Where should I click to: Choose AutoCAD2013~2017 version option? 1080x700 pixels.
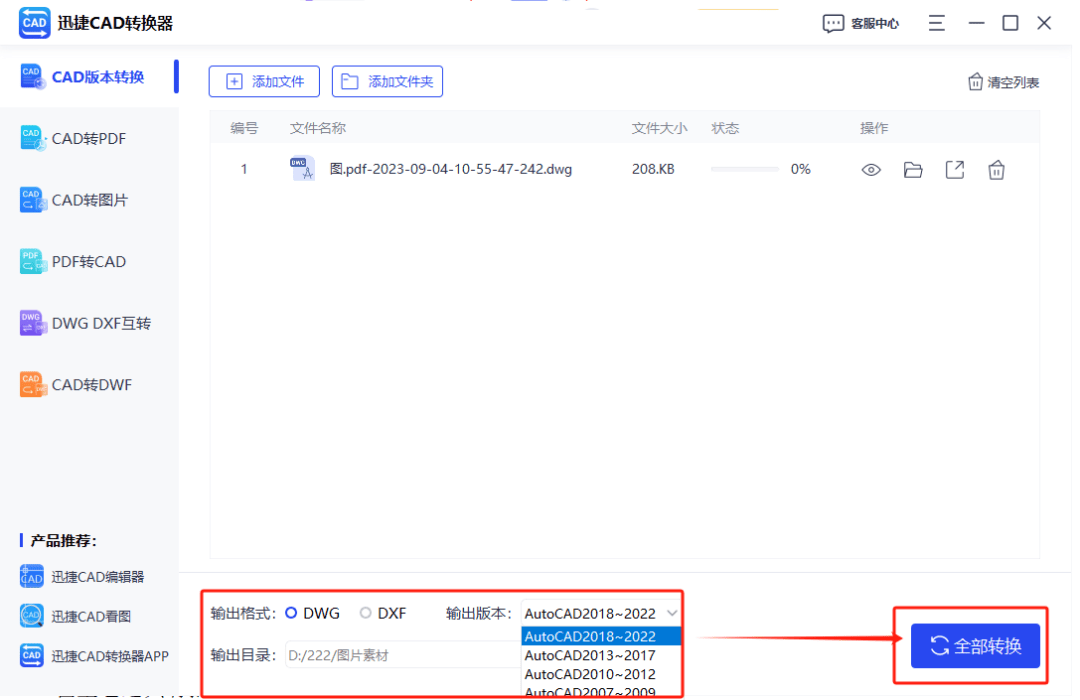coord(601,655)
